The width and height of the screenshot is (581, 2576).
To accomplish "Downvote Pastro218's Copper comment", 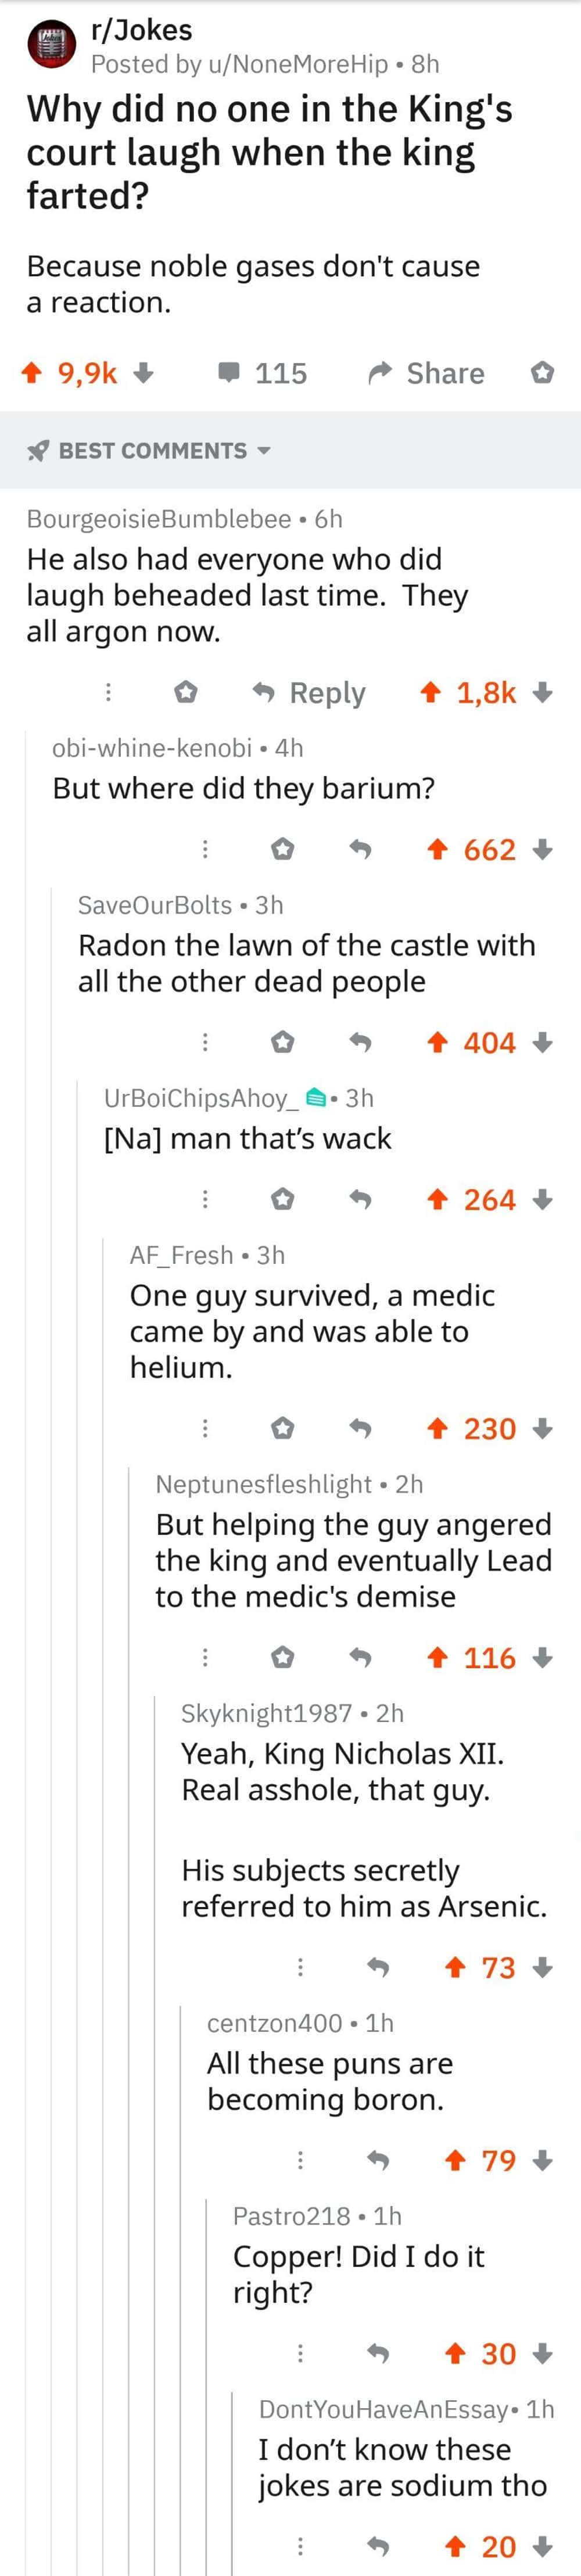I will [542, 2354].
